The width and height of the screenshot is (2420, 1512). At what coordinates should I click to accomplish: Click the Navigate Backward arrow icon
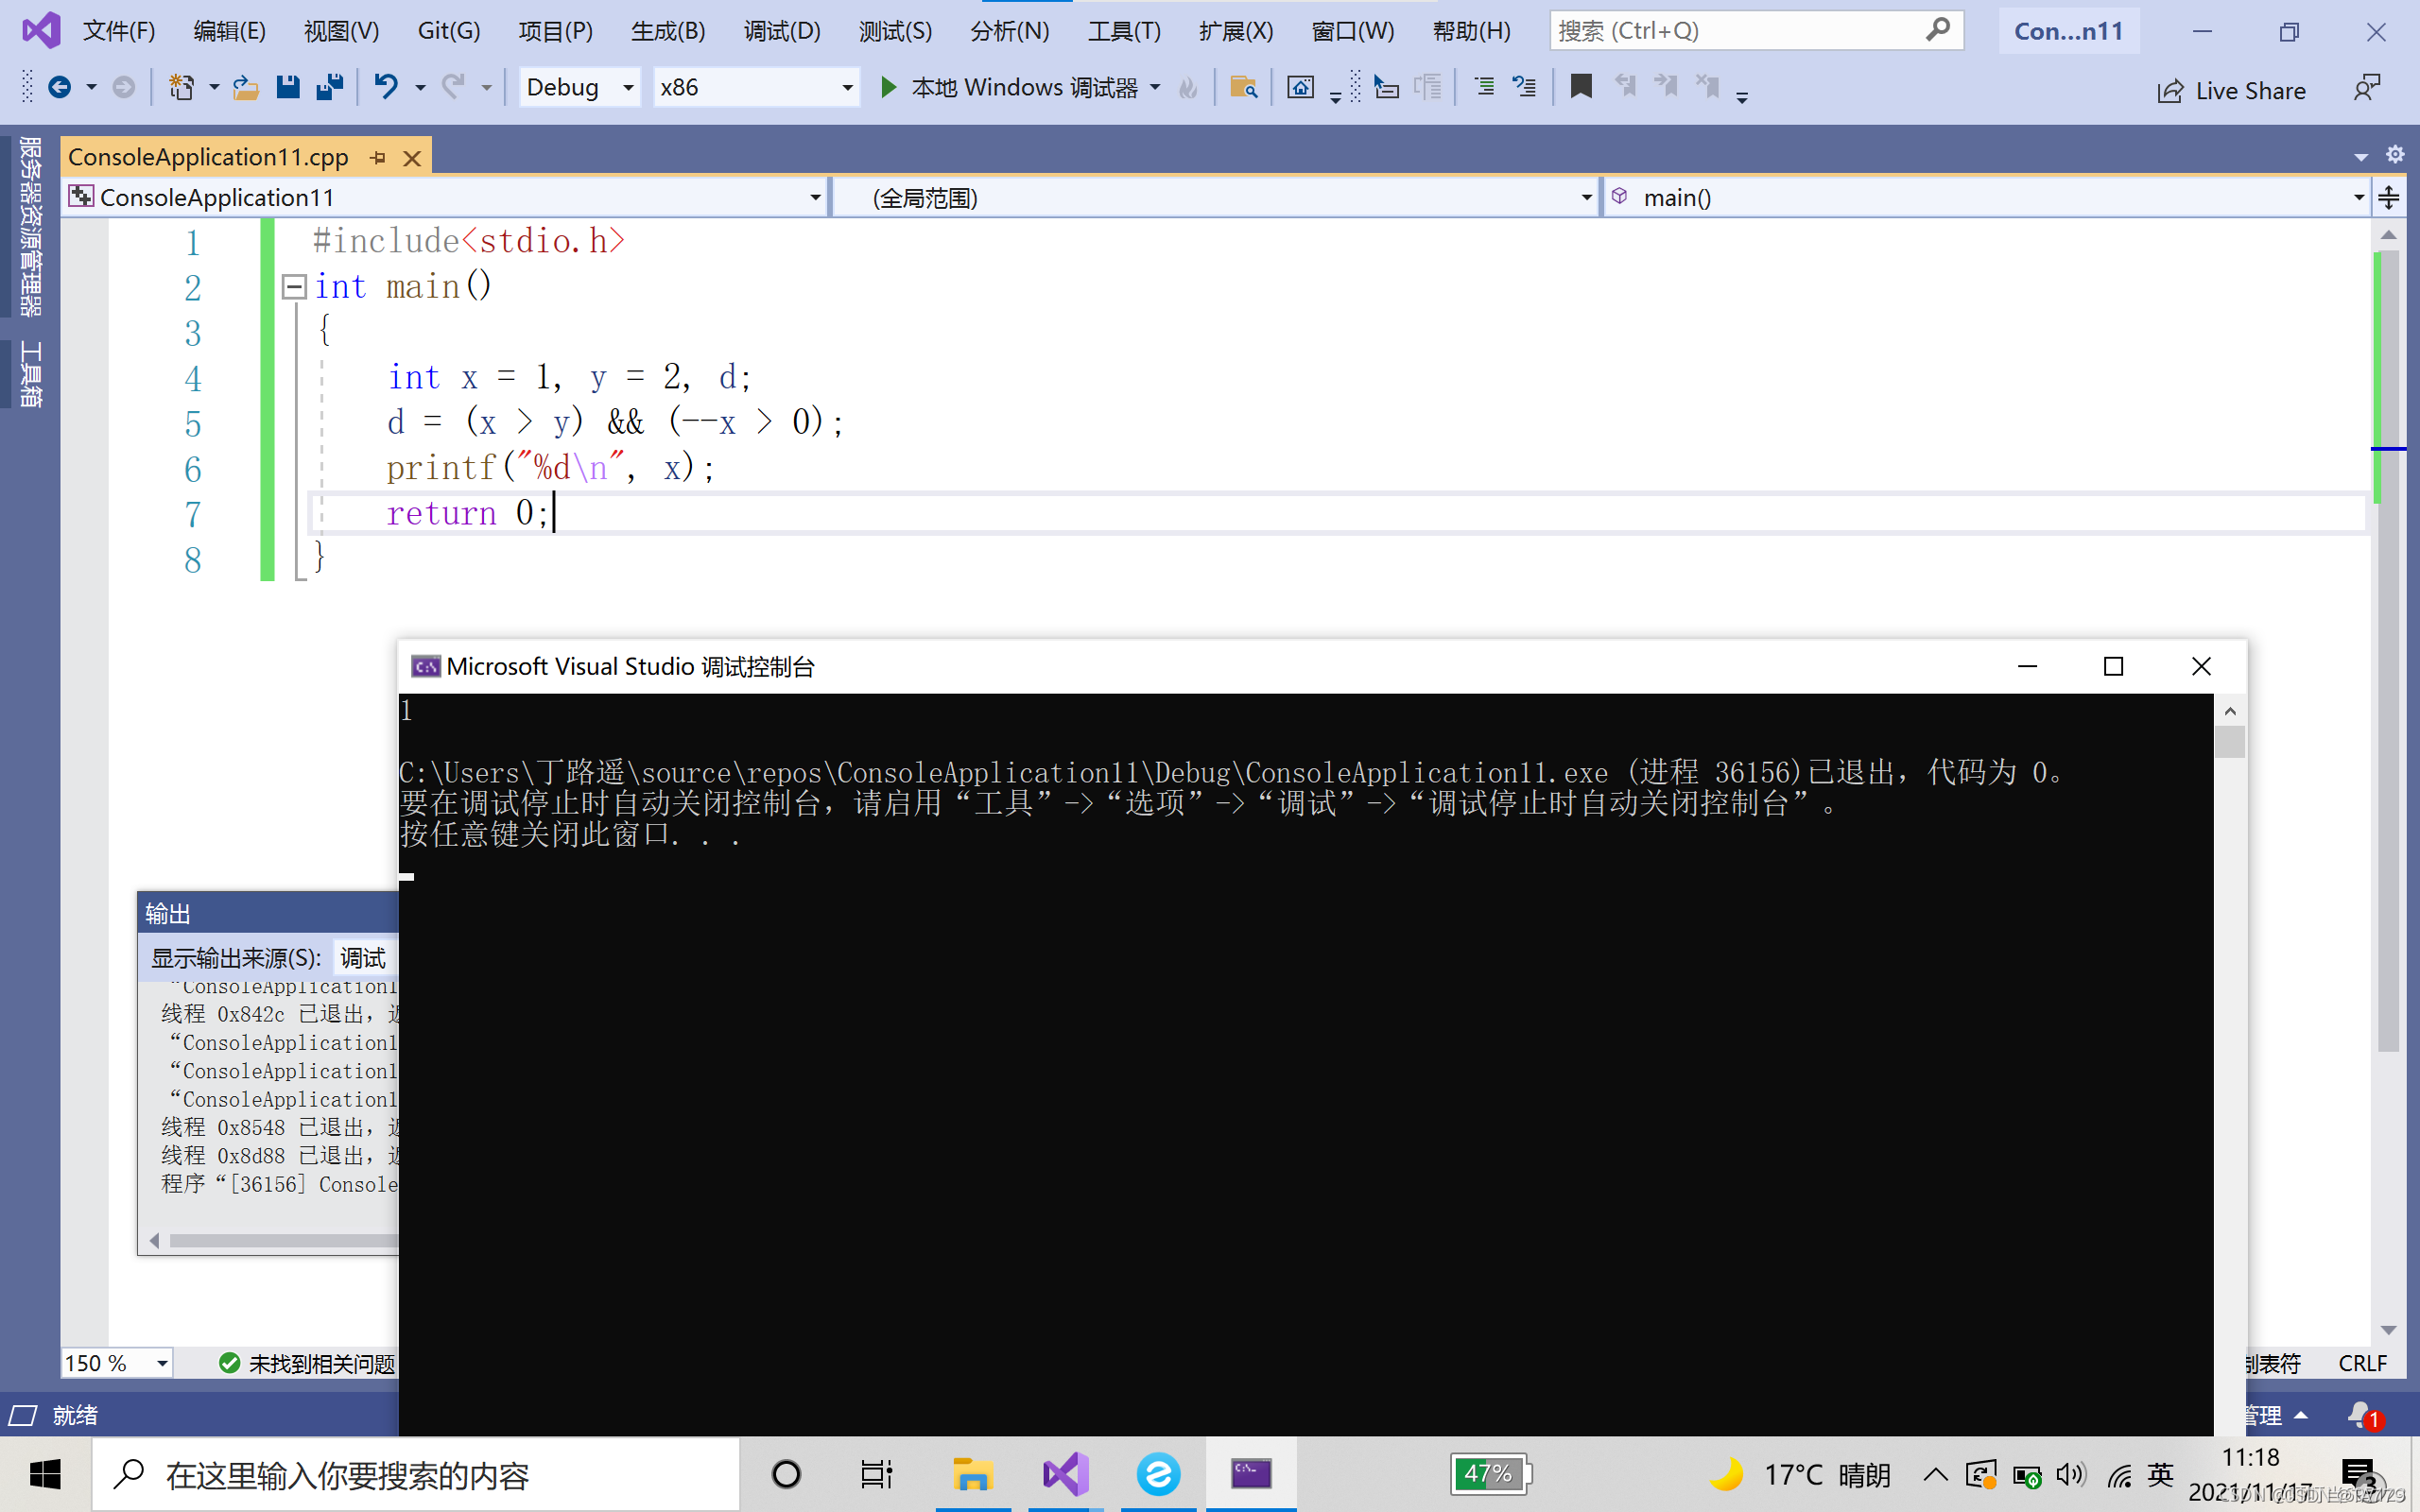60,88
